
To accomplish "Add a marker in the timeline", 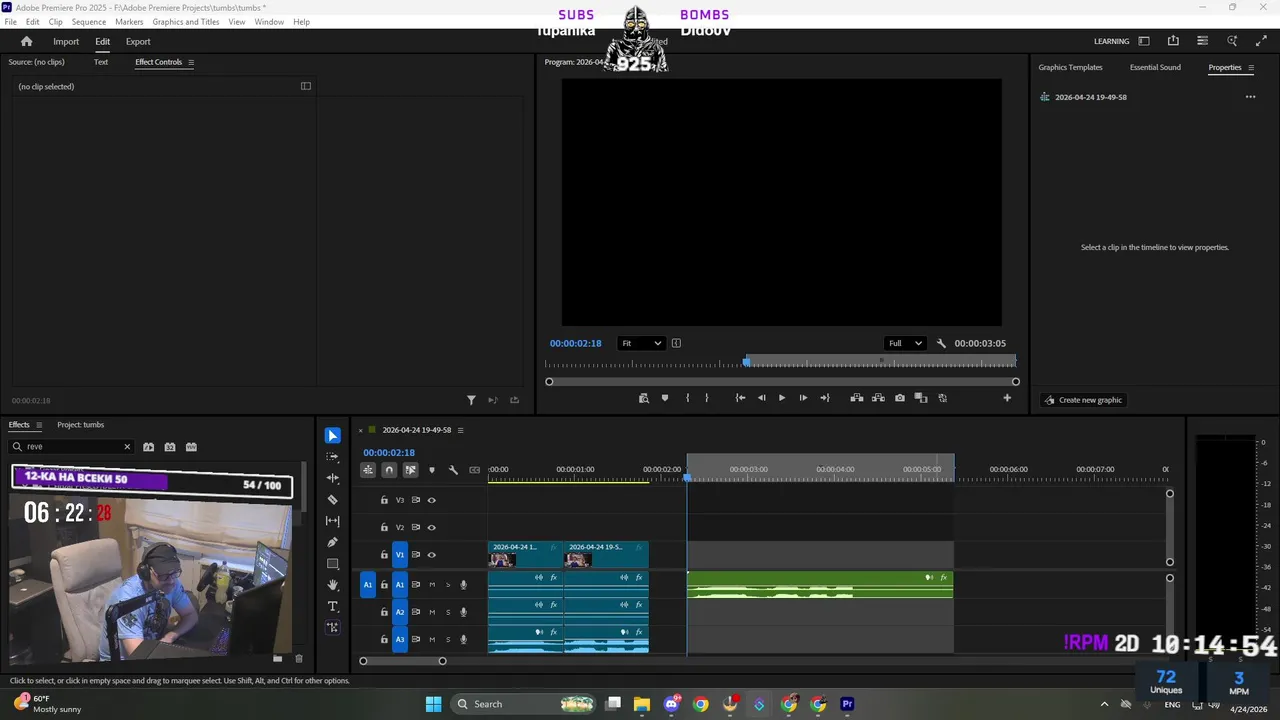I will 432,470.
